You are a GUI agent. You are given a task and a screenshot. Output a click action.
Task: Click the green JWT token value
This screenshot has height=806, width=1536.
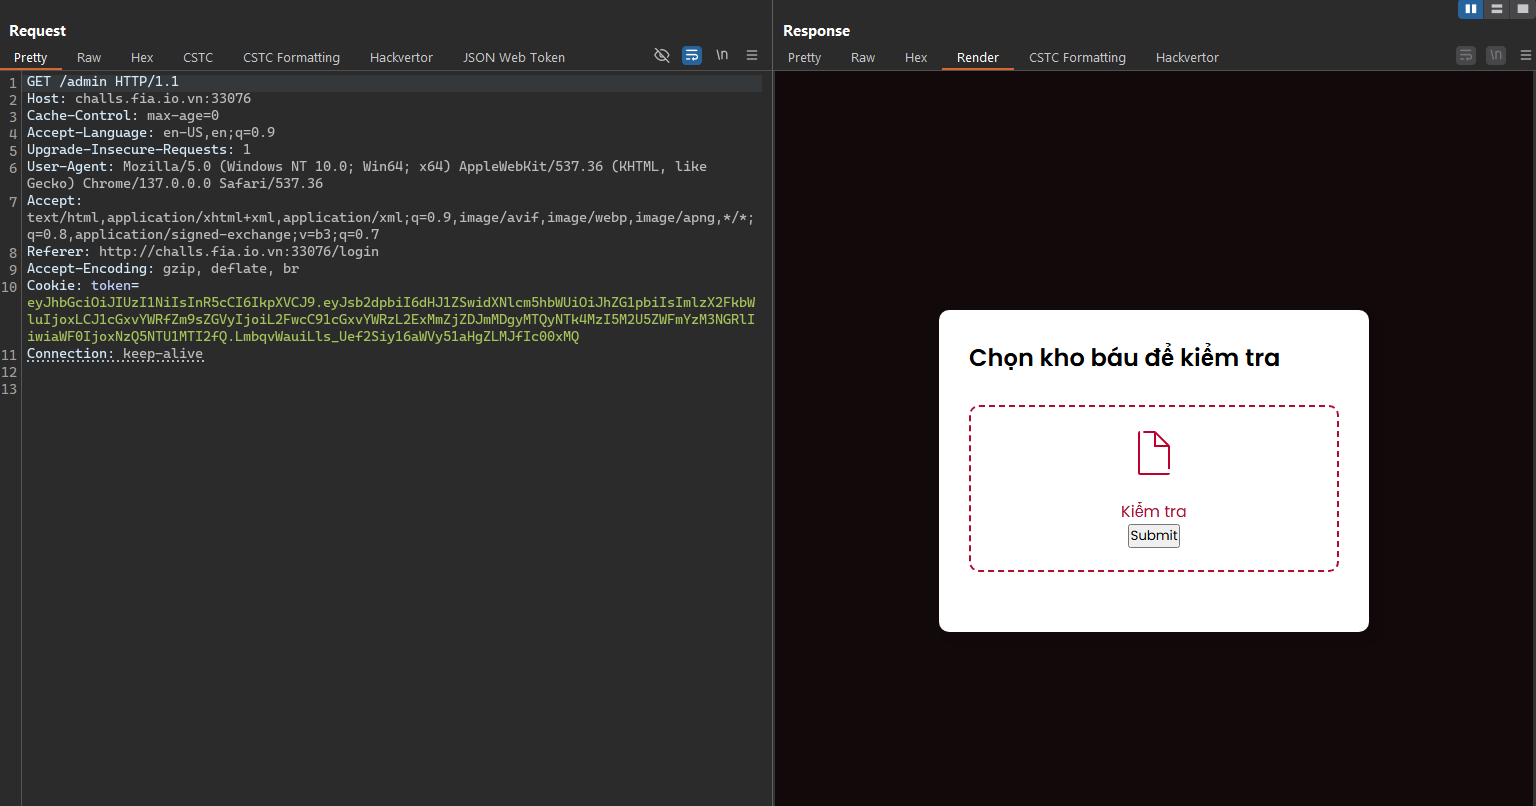(391, 319)
